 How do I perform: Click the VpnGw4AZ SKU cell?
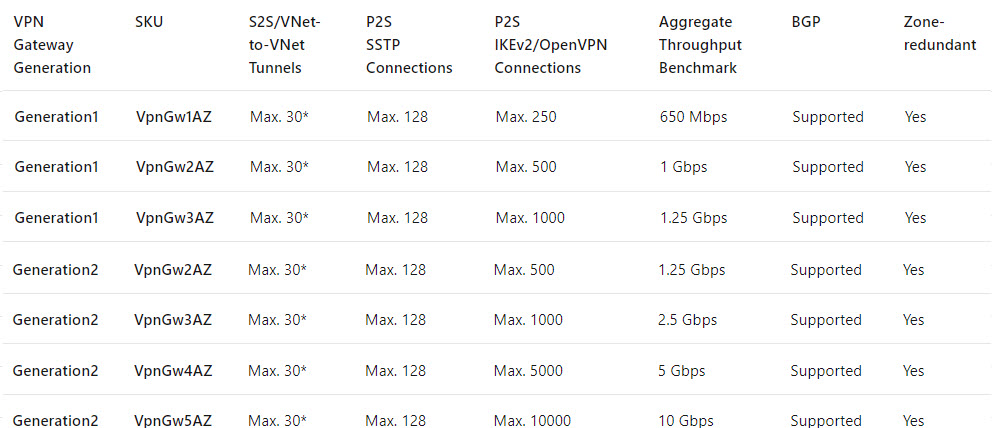[173, 371]
